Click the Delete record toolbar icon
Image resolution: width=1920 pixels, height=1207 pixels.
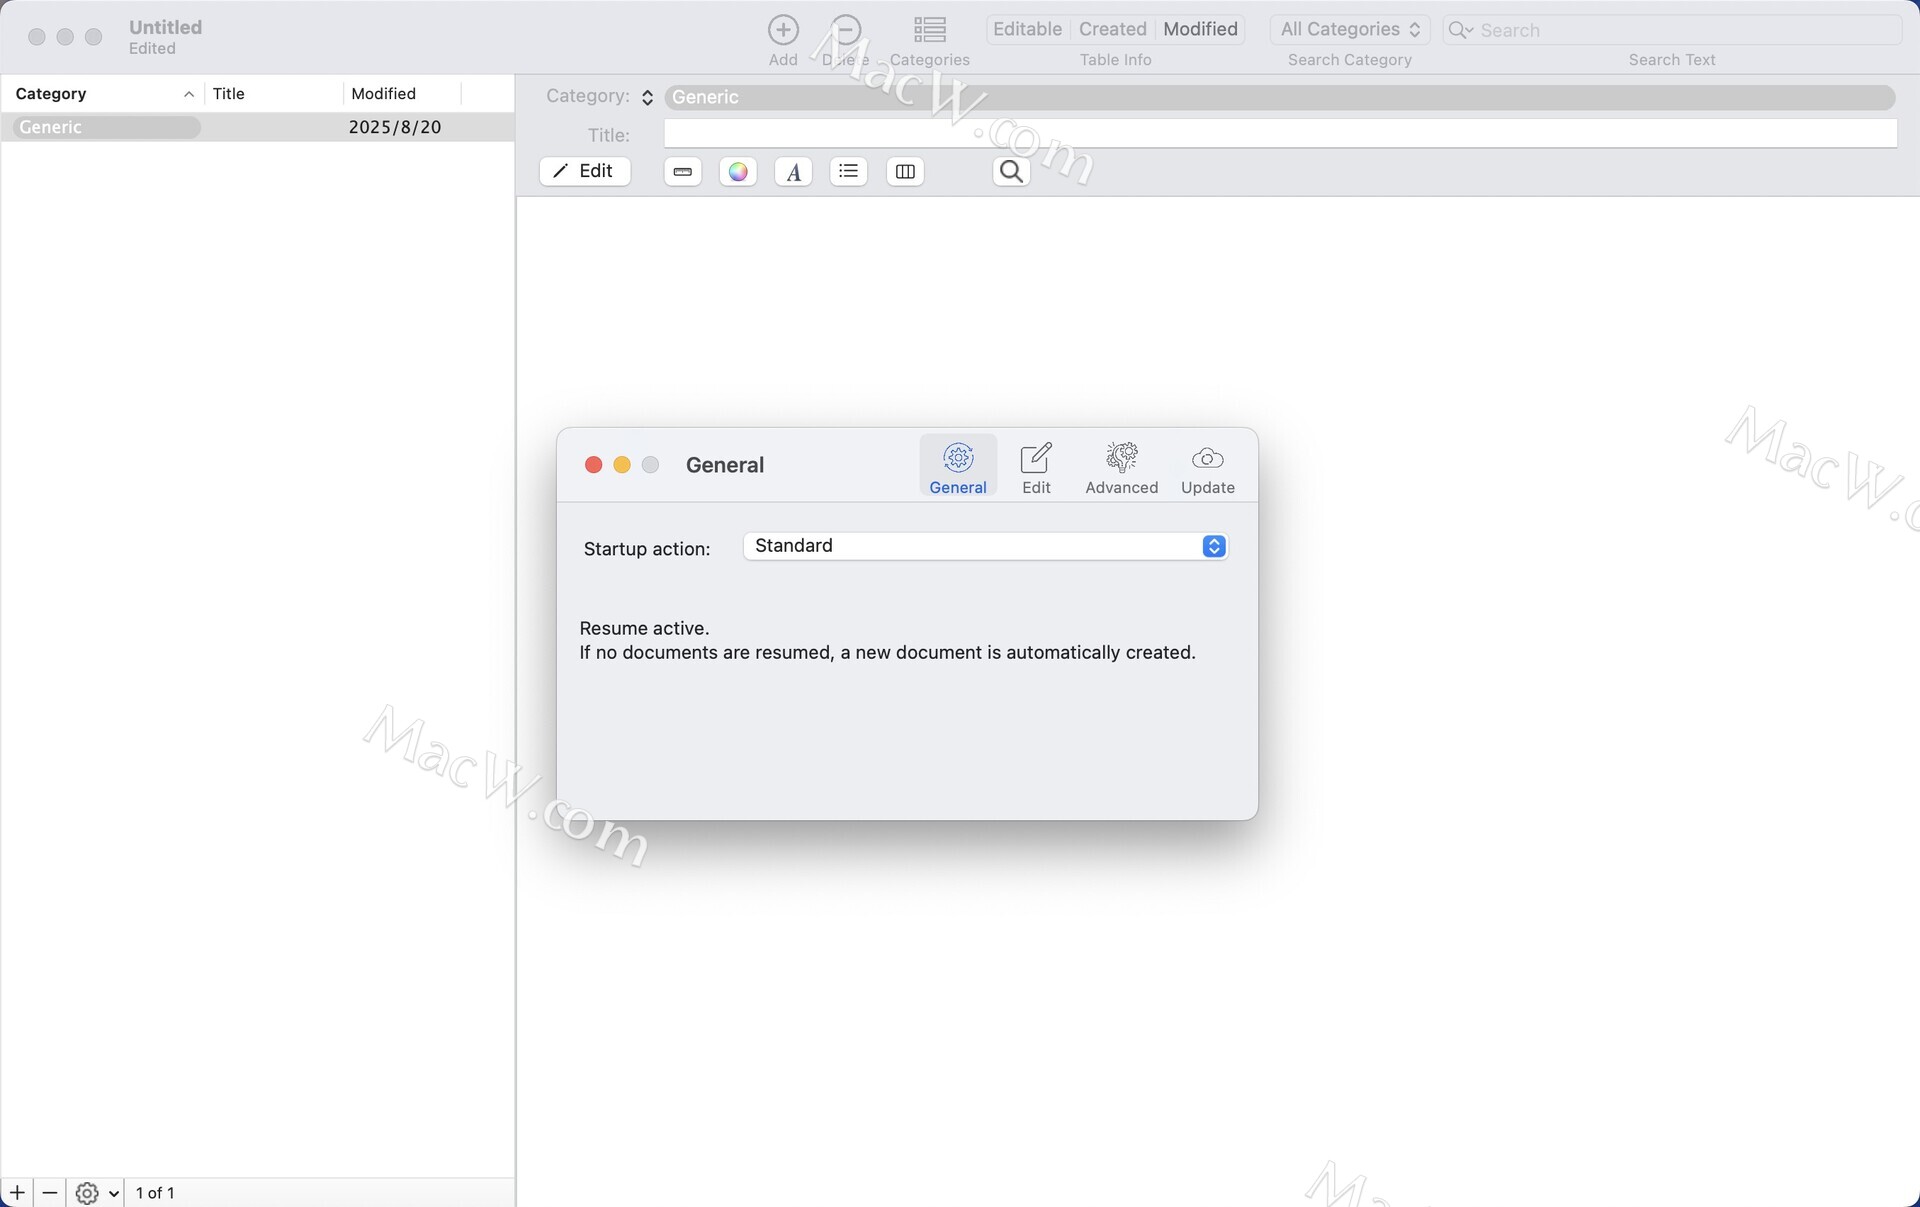click(x=846, y=30)
